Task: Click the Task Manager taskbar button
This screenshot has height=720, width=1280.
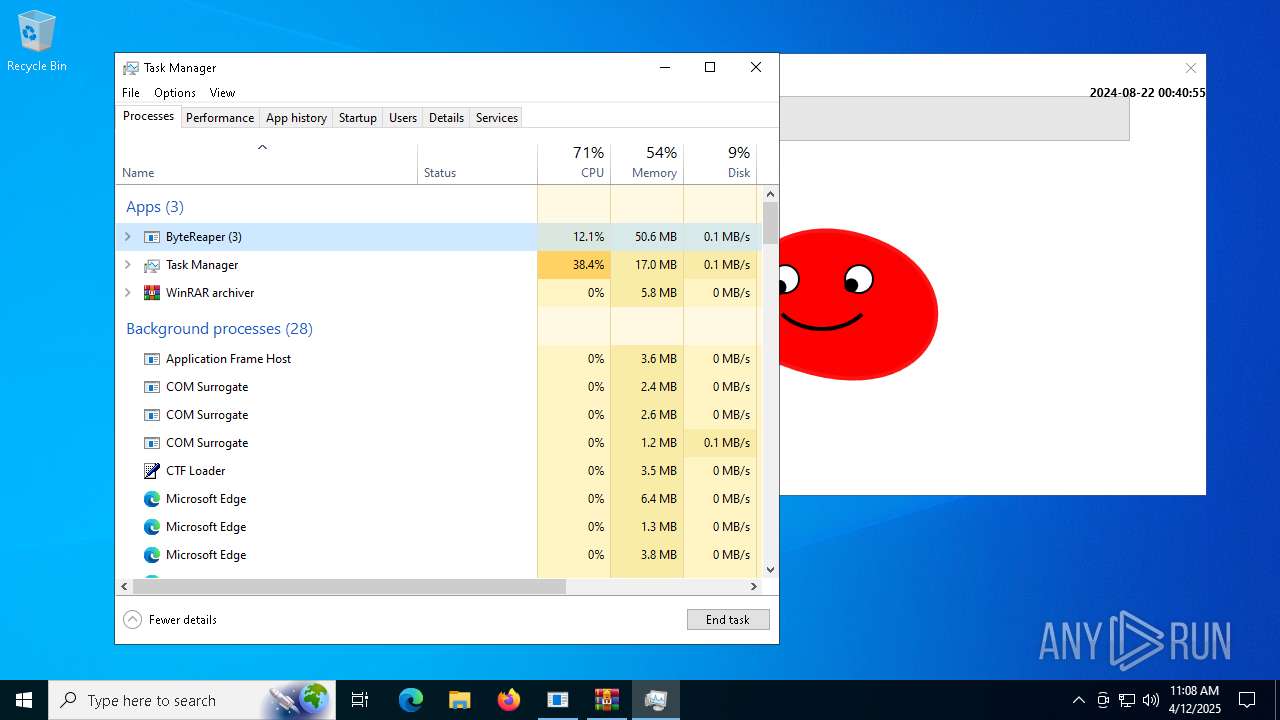Action: (656, 700)
